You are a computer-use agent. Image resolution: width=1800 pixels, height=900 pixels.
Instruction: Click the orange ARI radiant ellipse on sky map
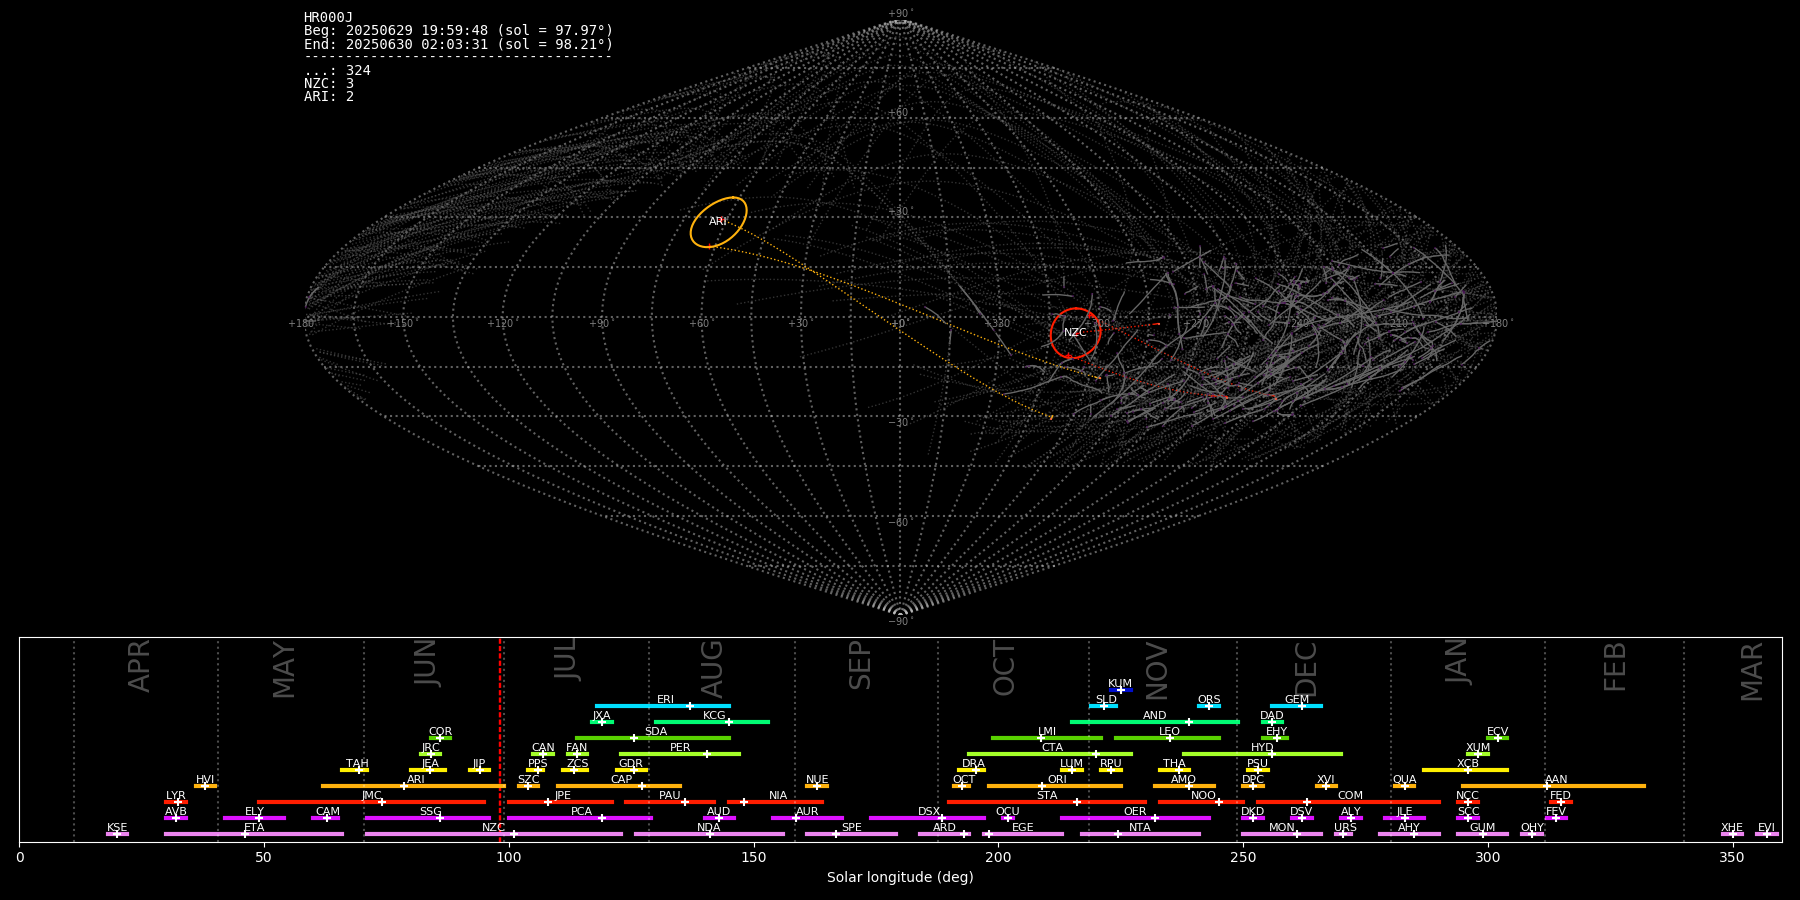(718, 222)
